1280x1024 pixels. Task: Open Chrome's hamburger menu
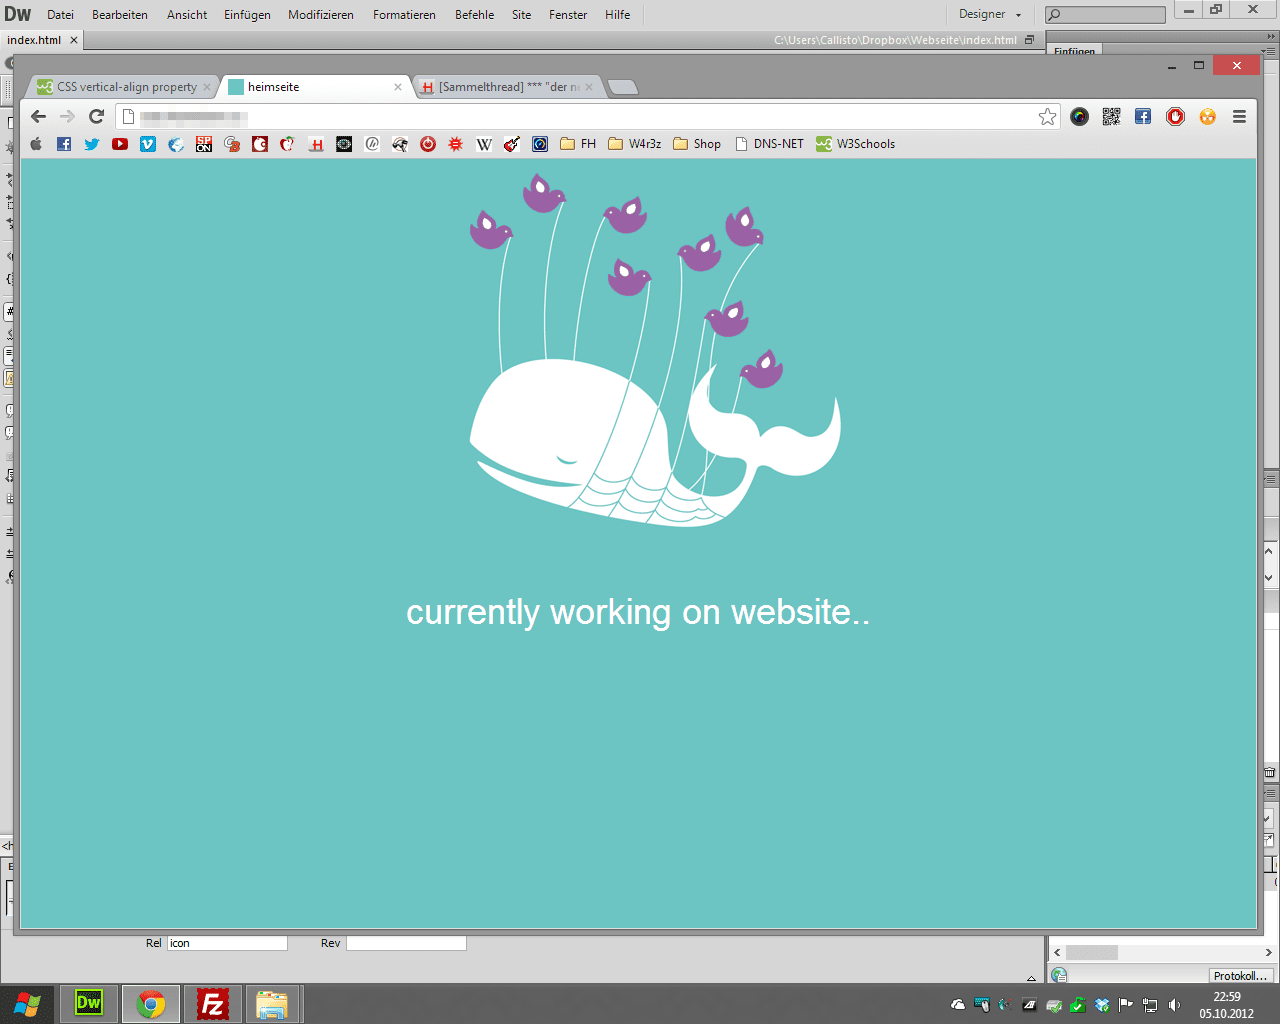[x=1239, y=117]
